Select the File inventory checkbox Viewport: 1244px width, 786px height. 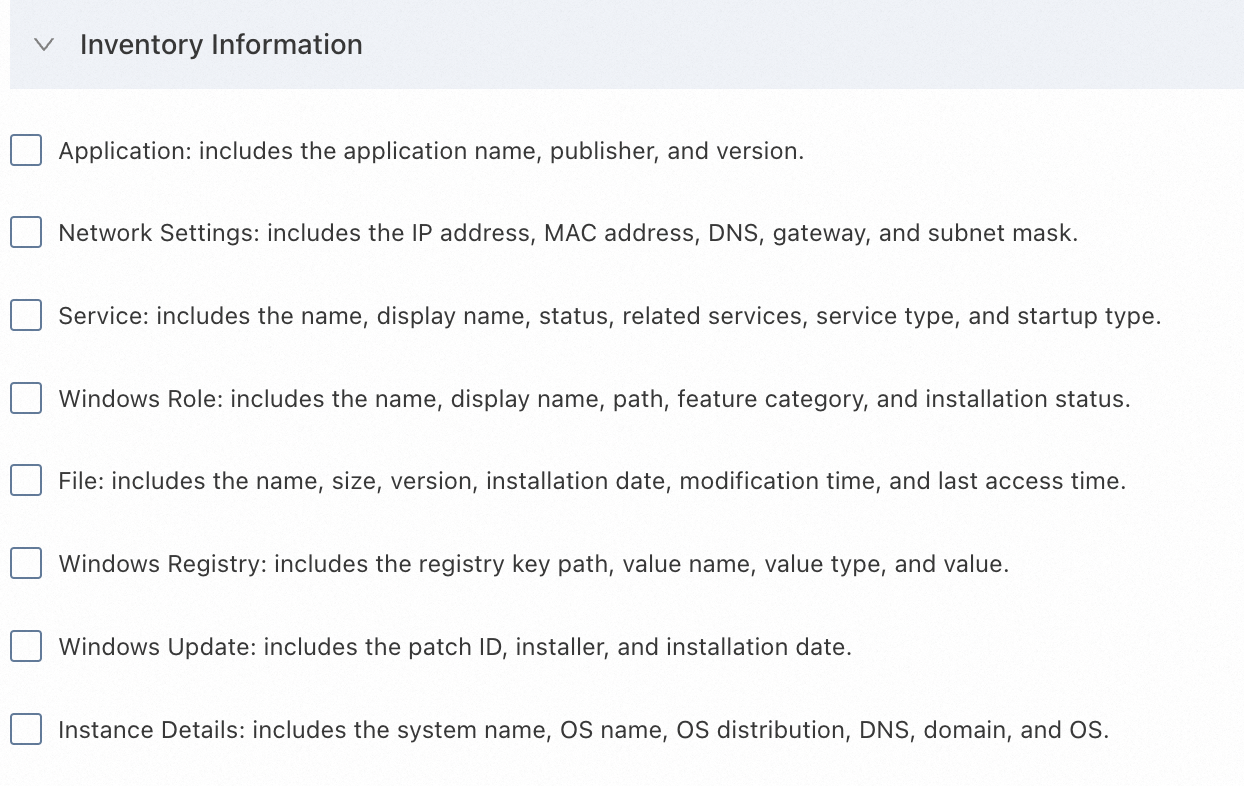(x=26, y=481)
